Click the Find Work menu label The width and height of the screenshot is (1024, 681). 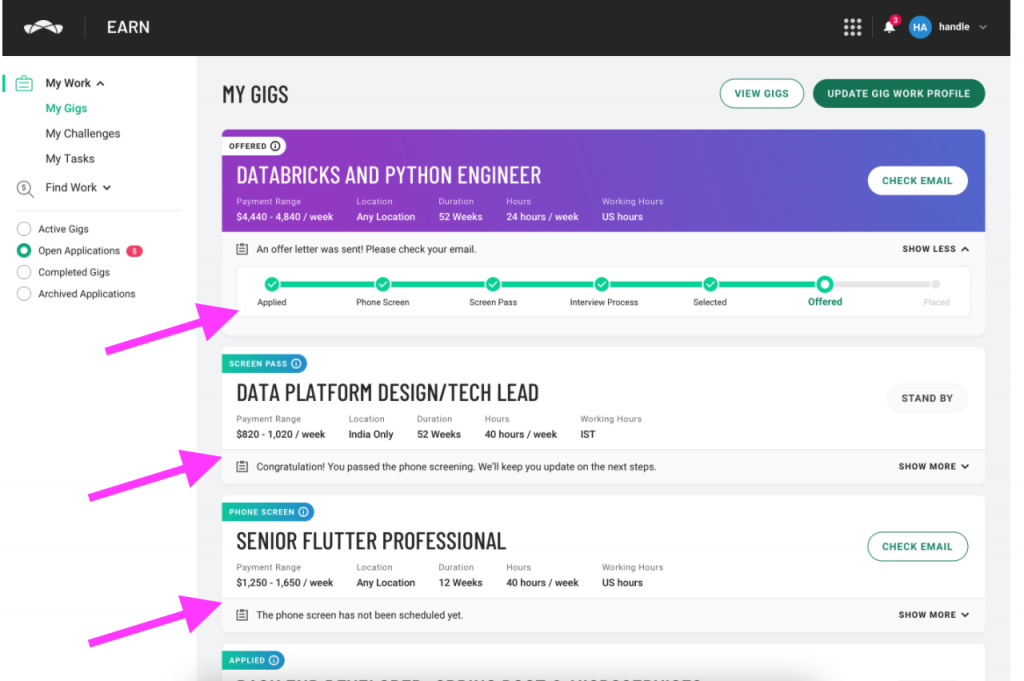(x=71, y=187)
